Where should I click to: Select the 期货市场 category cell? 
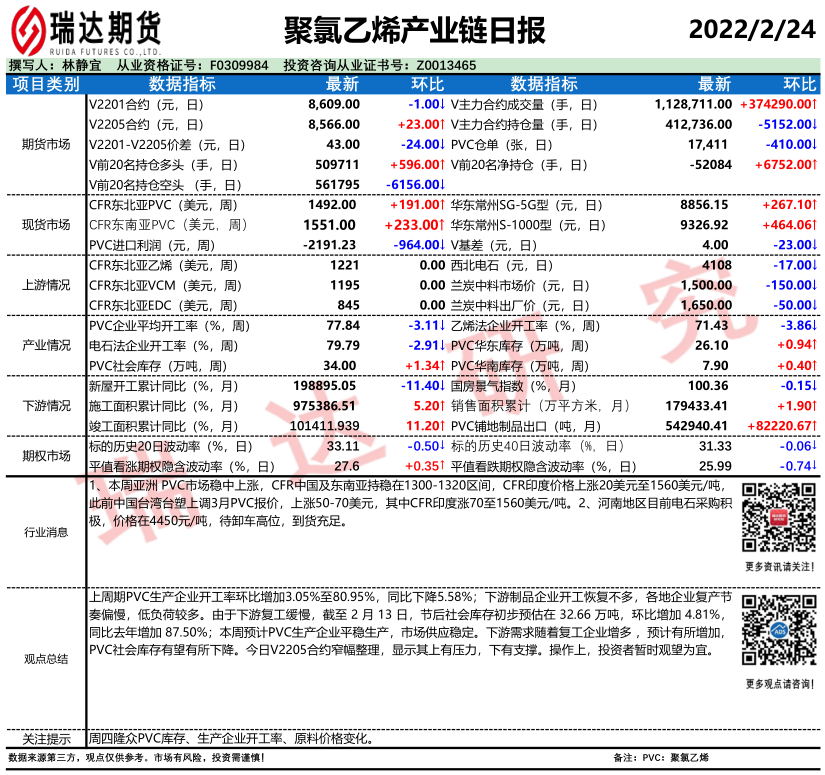pyautogui.click(x=46, y=144)
